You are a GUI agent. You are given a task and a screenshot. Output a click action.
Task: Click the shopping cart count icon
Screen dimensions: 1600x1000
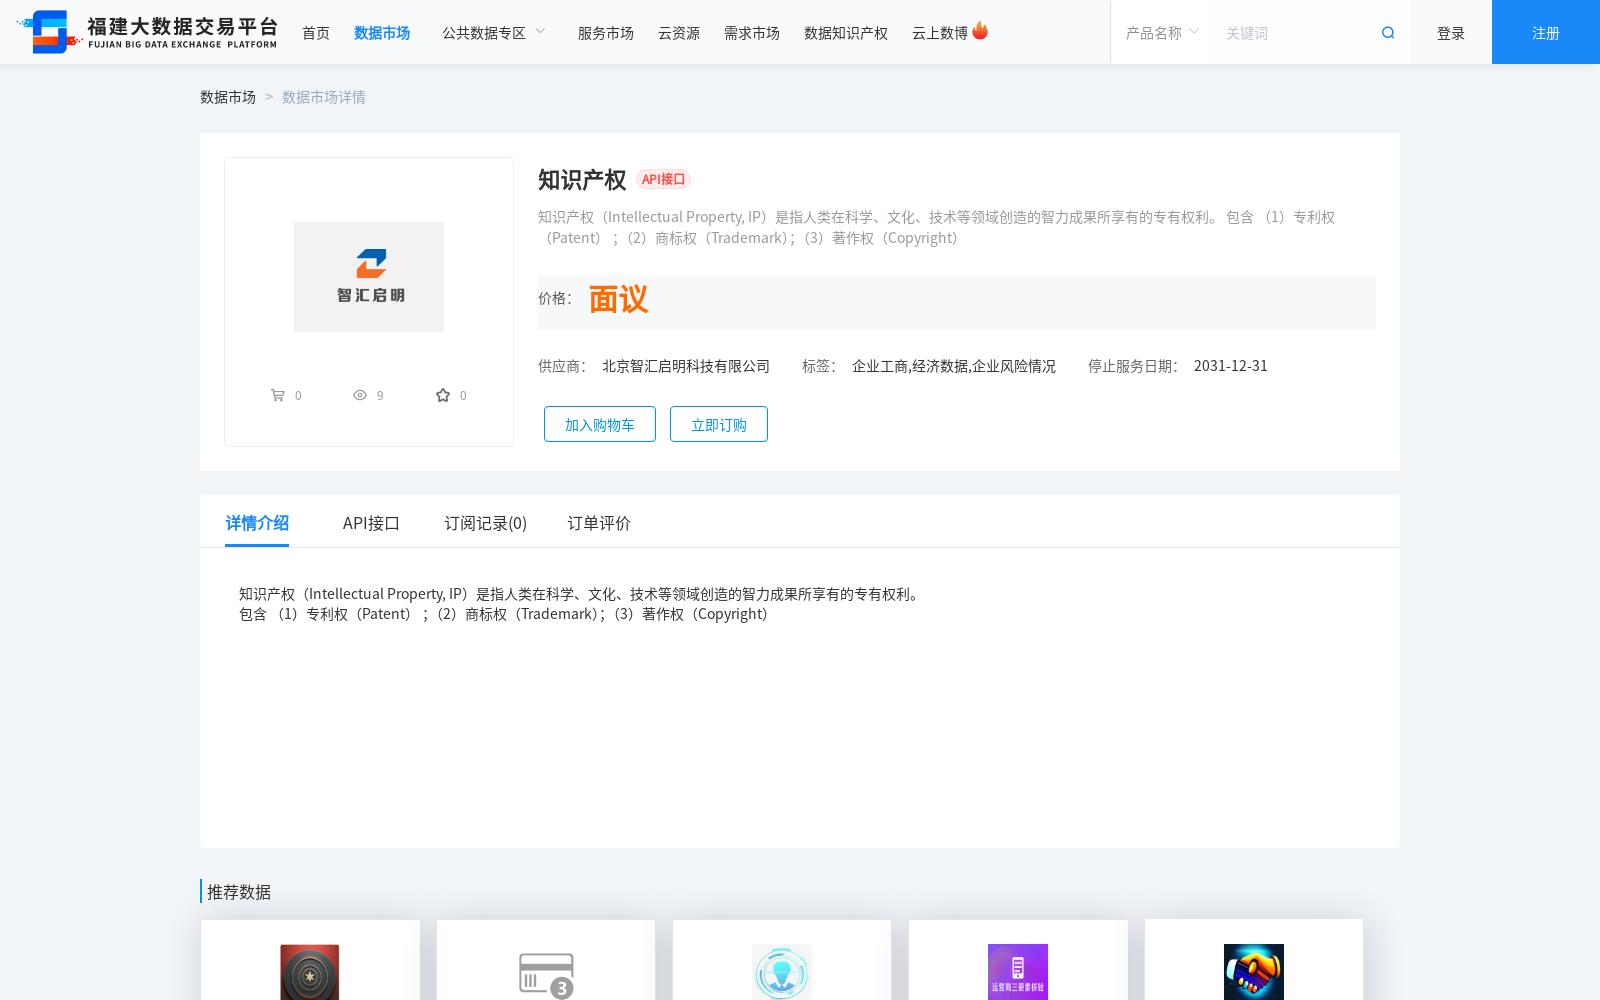(278, 395)
